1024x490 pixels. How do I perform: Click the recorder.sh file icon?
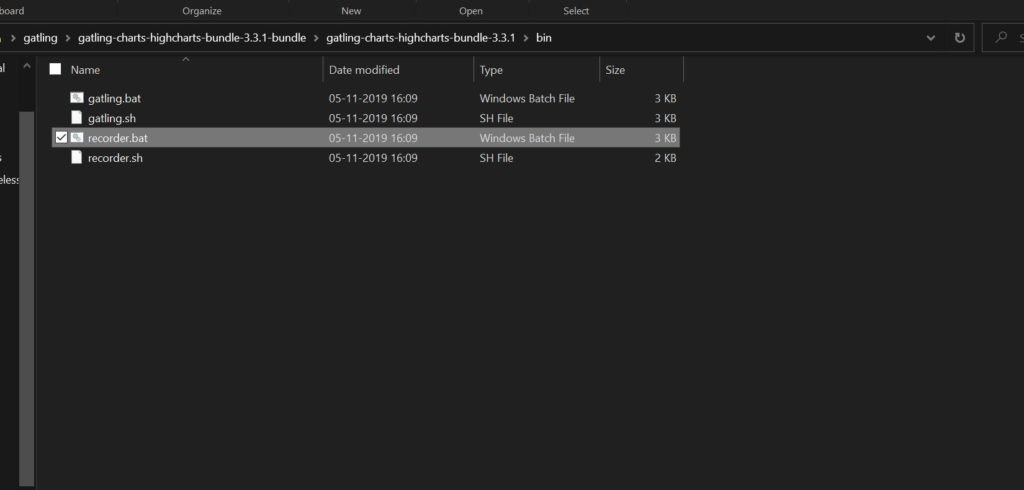(x=76, y=157)
